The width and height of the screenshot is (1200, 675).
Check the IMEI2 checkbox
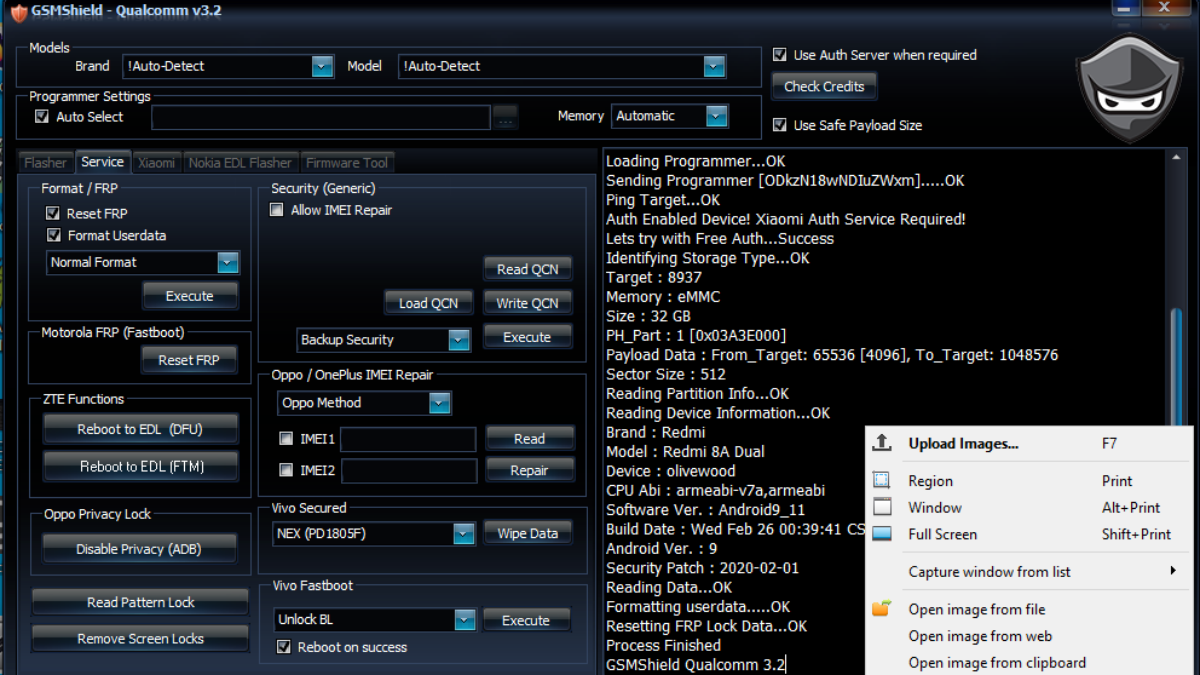pos(287,470)
